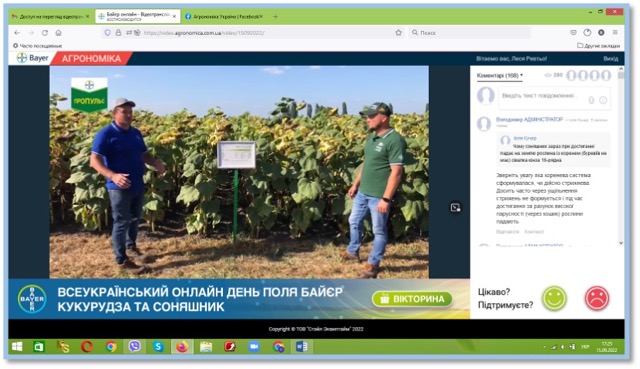Go back with the browser back arrow
Image resolution: width=640 pixels, height=369 pixels.
coord(17,33)
